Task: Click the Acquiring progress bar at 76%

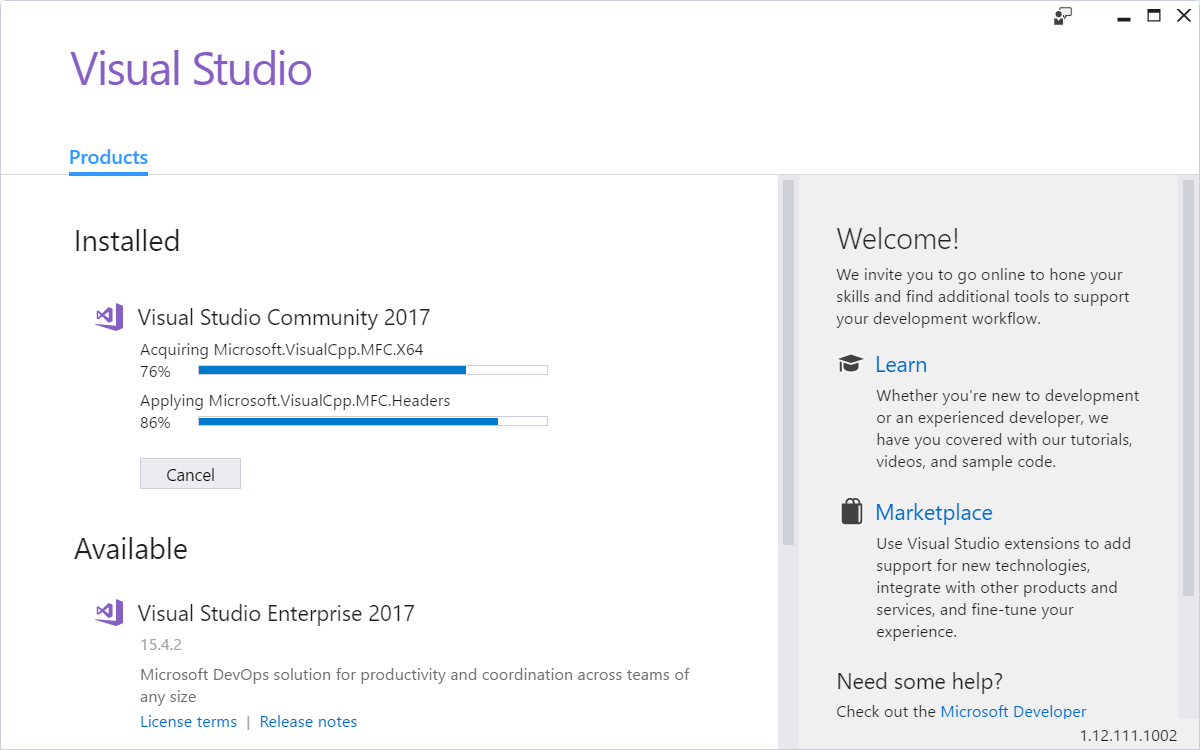Action: pyautogui.click(x=373, y=370)
